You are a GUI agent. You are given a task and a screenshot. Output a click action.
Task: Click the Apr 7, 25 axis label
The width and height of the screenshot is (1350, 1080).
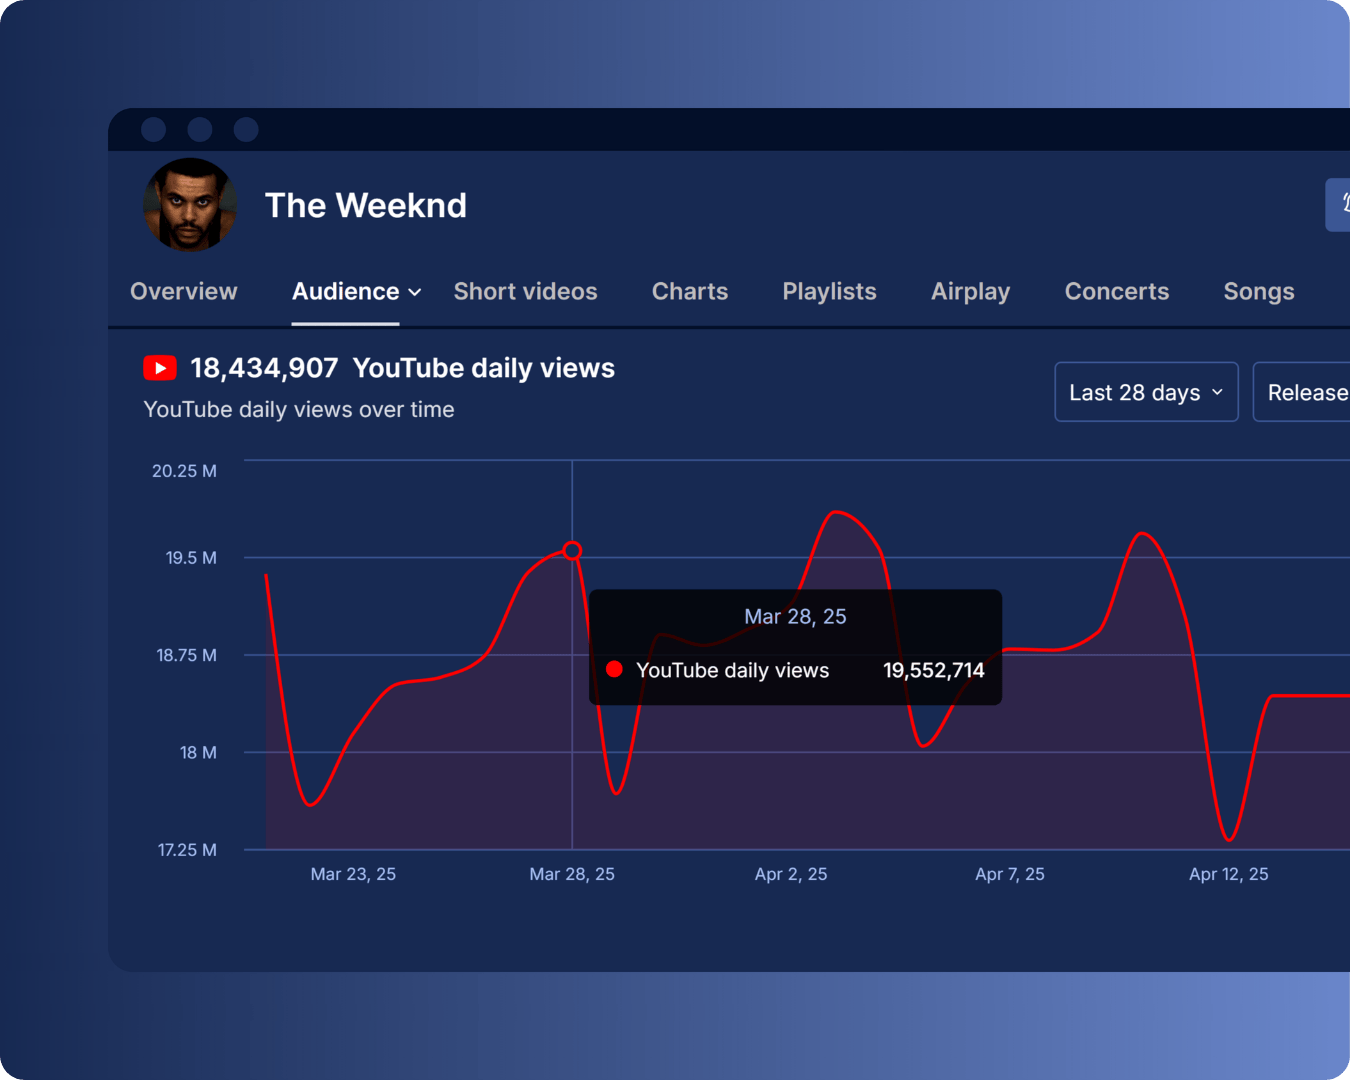tap(1010, 874)
